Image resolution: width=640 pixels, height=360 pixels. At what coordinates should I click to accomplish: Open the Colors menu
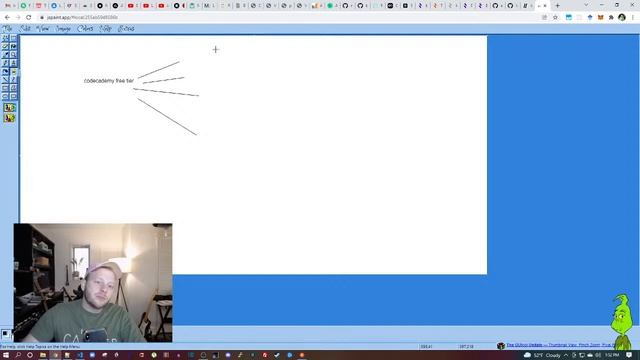click(x=85, y=29)
